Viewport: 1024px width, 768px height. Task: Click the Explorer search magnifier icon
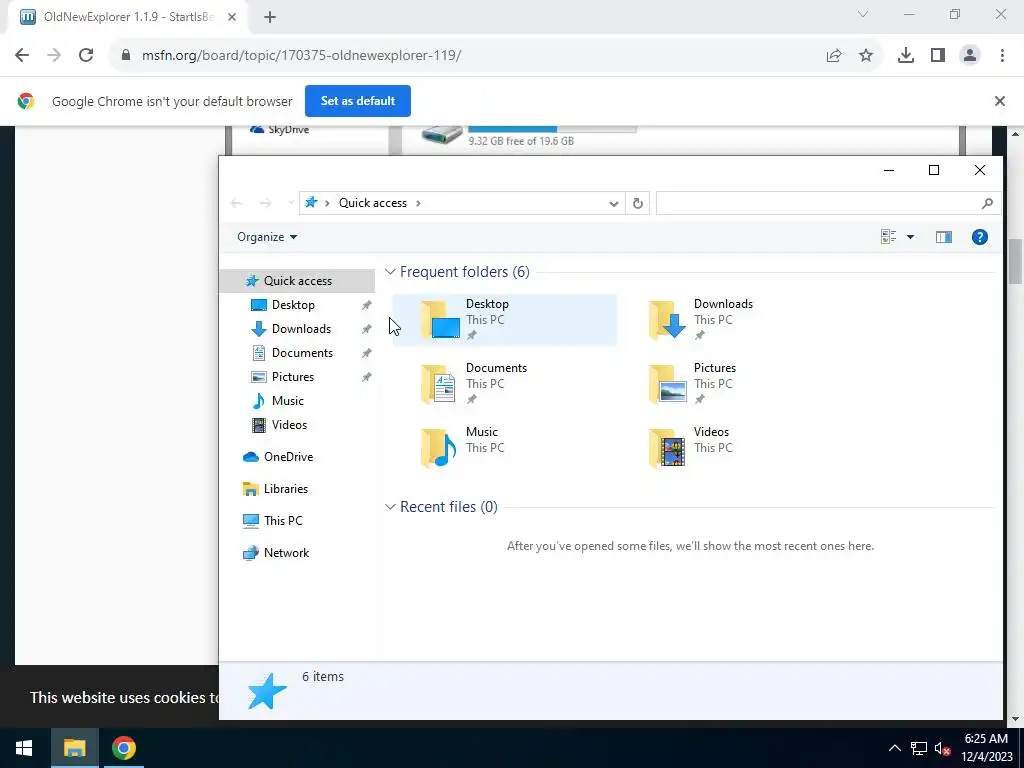[987, 204]
